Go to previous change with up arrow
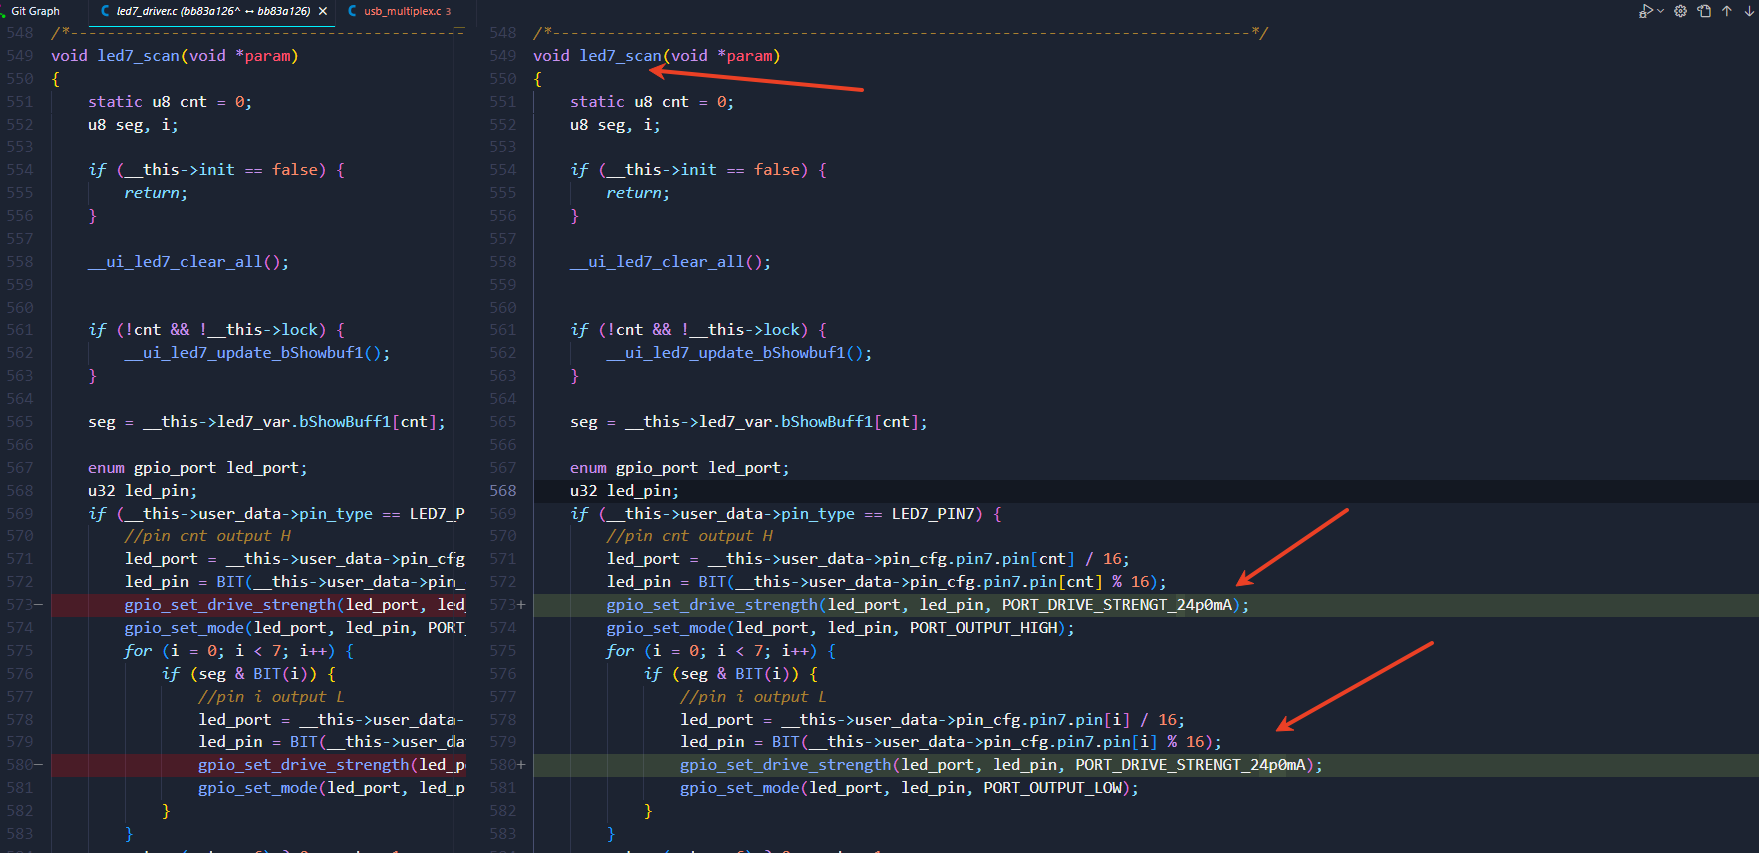The height and width of the screenshot is (853, 1759). (x=1727, y=11)
